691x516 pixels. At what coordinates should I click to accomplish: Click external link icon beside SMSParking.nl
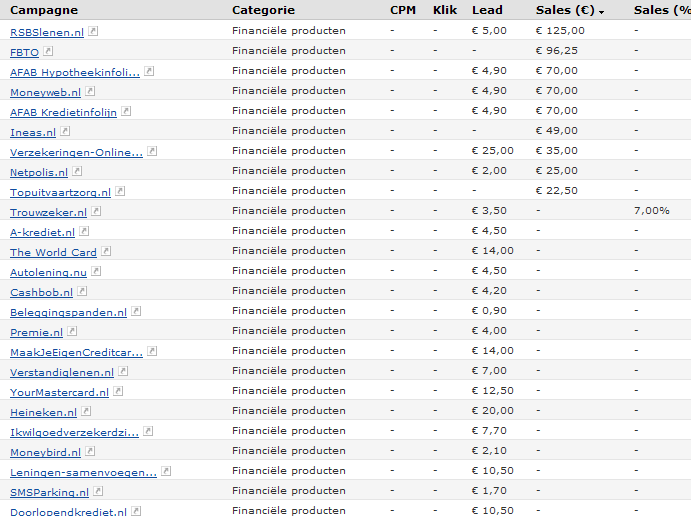pyautogui.click(x=98, y=491)
